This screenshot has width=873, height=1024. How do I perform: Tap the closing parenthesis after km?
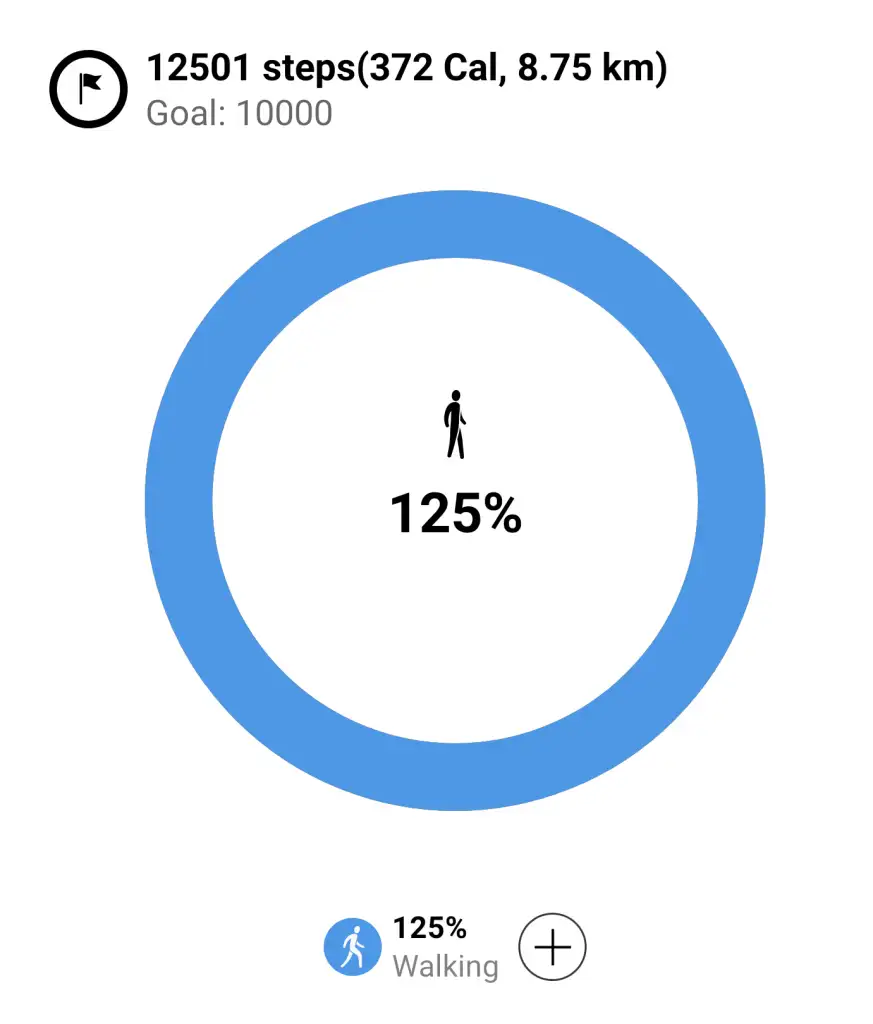[660, 68]
